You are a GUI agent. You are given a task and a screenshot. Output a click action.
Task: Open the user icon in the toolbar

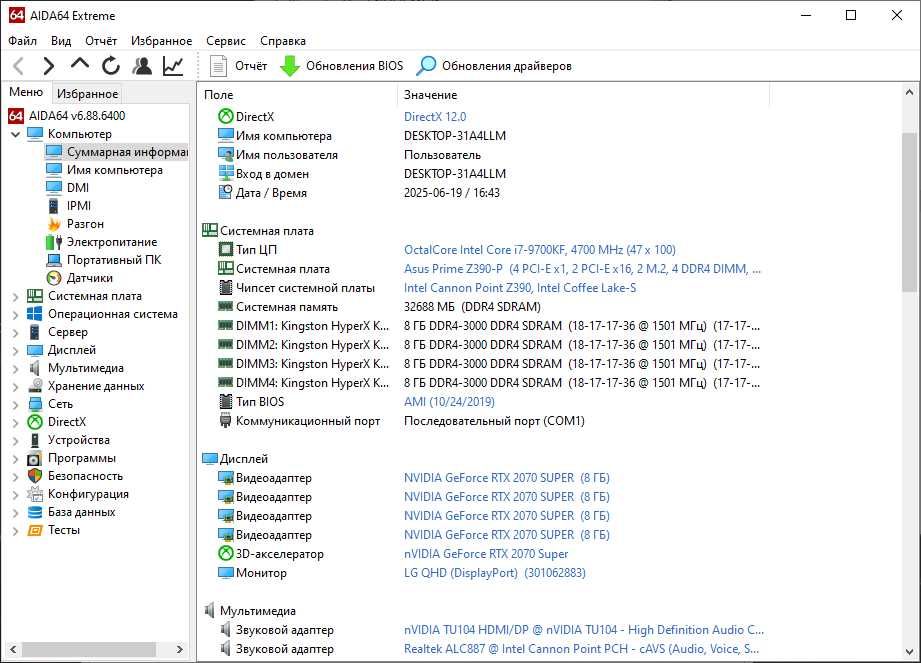pos(142,66)
